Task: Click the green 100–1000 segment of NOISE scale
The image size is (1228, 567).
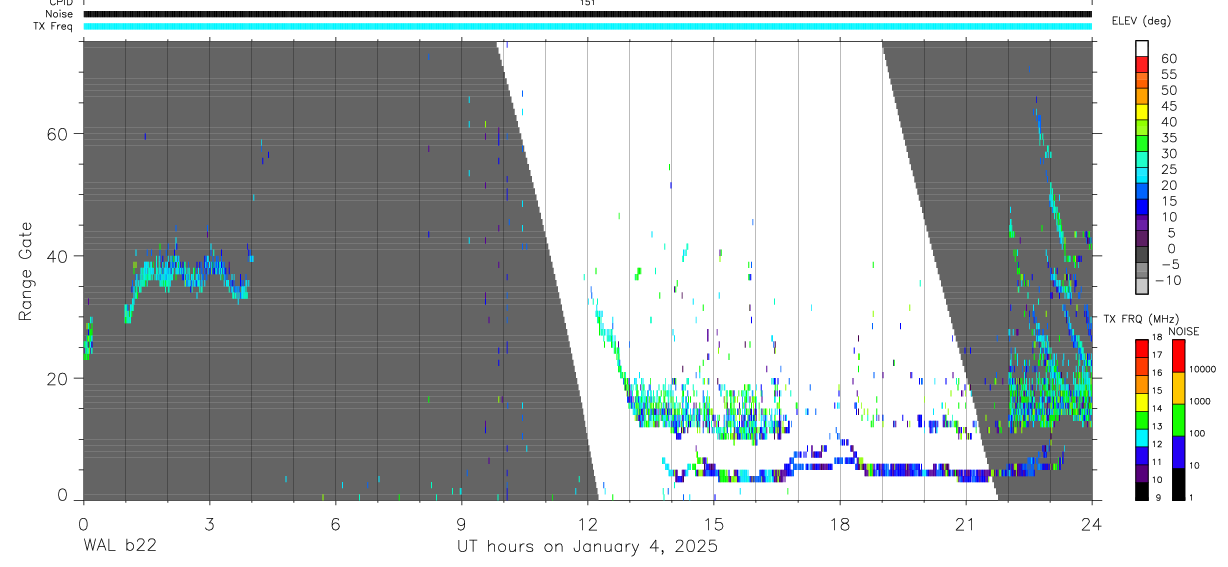Action: point(1179,418)
